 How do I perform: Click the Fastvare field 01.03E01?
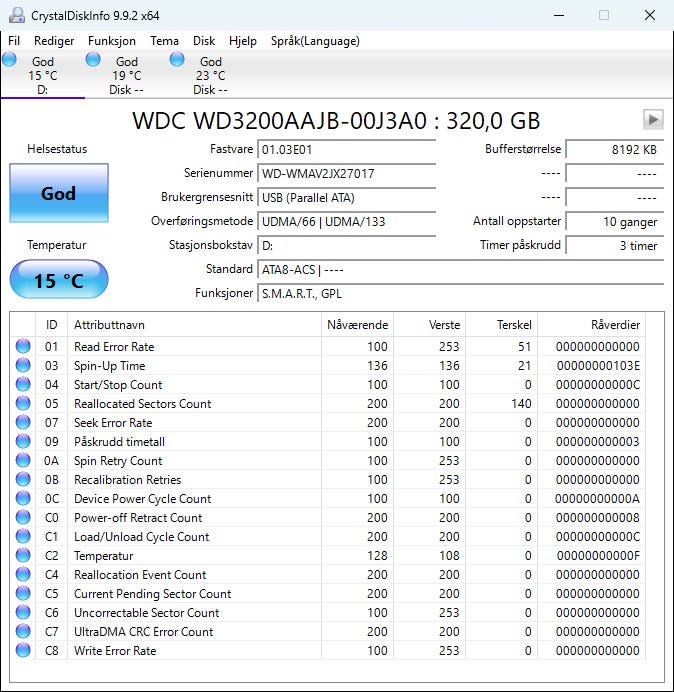346,150
